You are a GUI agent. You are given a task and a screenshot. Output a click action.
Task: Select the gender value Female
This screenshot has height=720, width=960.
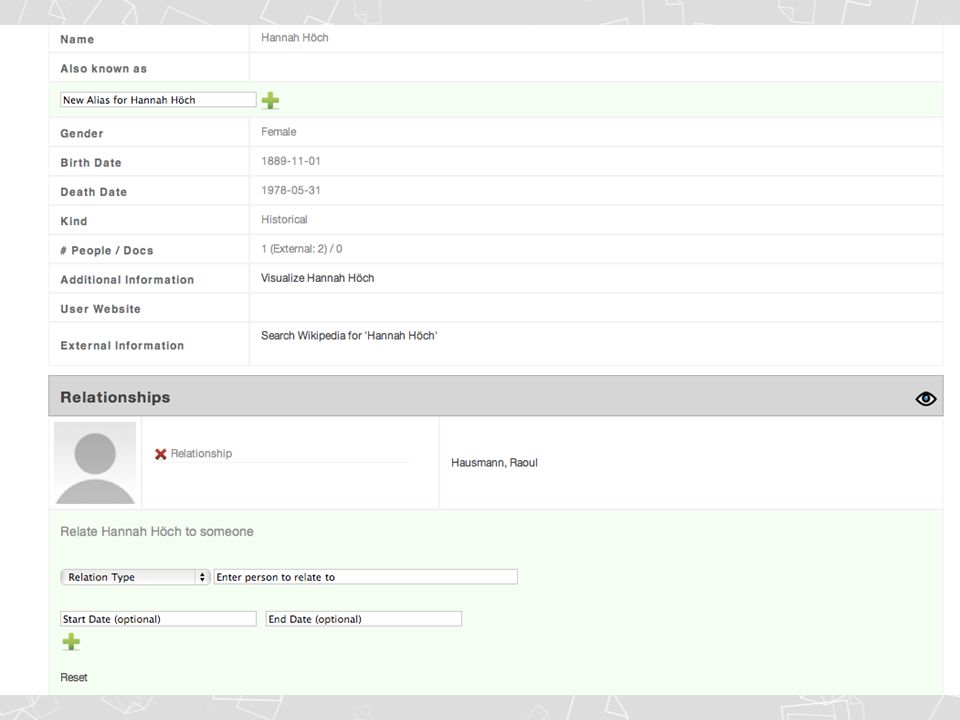[279, 132]
